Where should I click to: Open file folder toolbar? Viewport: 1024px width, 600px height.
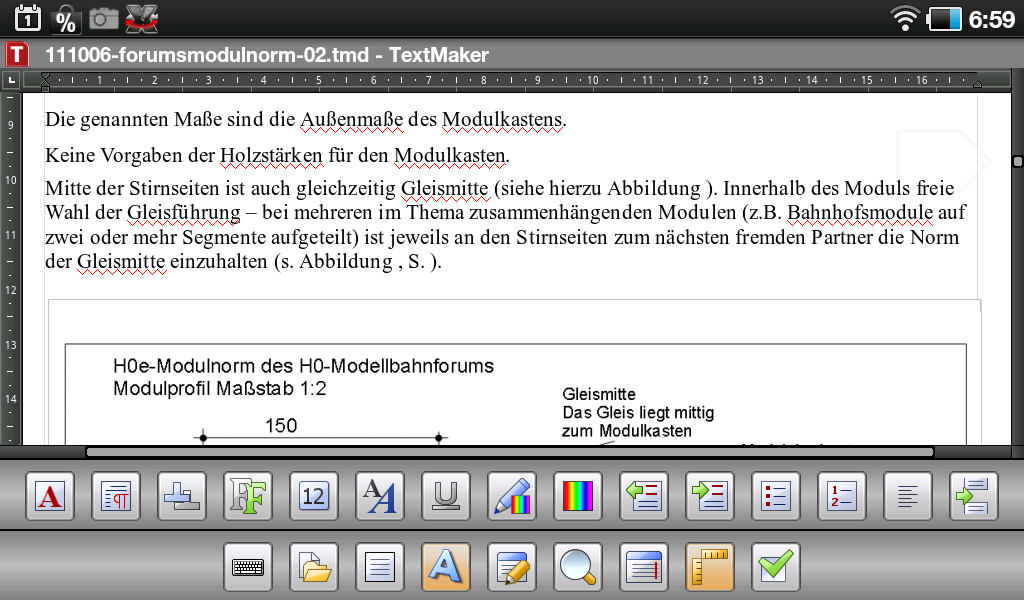(314, 568)
